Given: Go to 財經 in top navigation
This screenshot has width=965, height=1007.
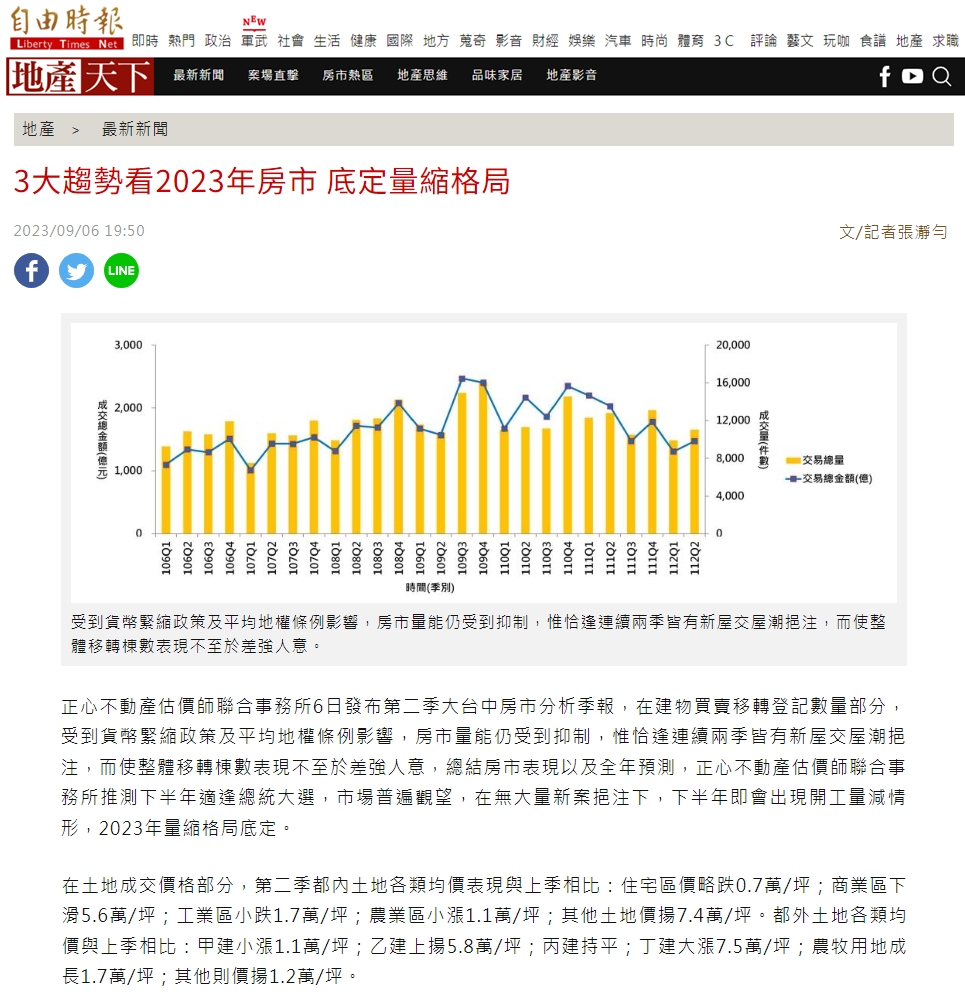Looking at the screenshot, I should click(545, 40).
